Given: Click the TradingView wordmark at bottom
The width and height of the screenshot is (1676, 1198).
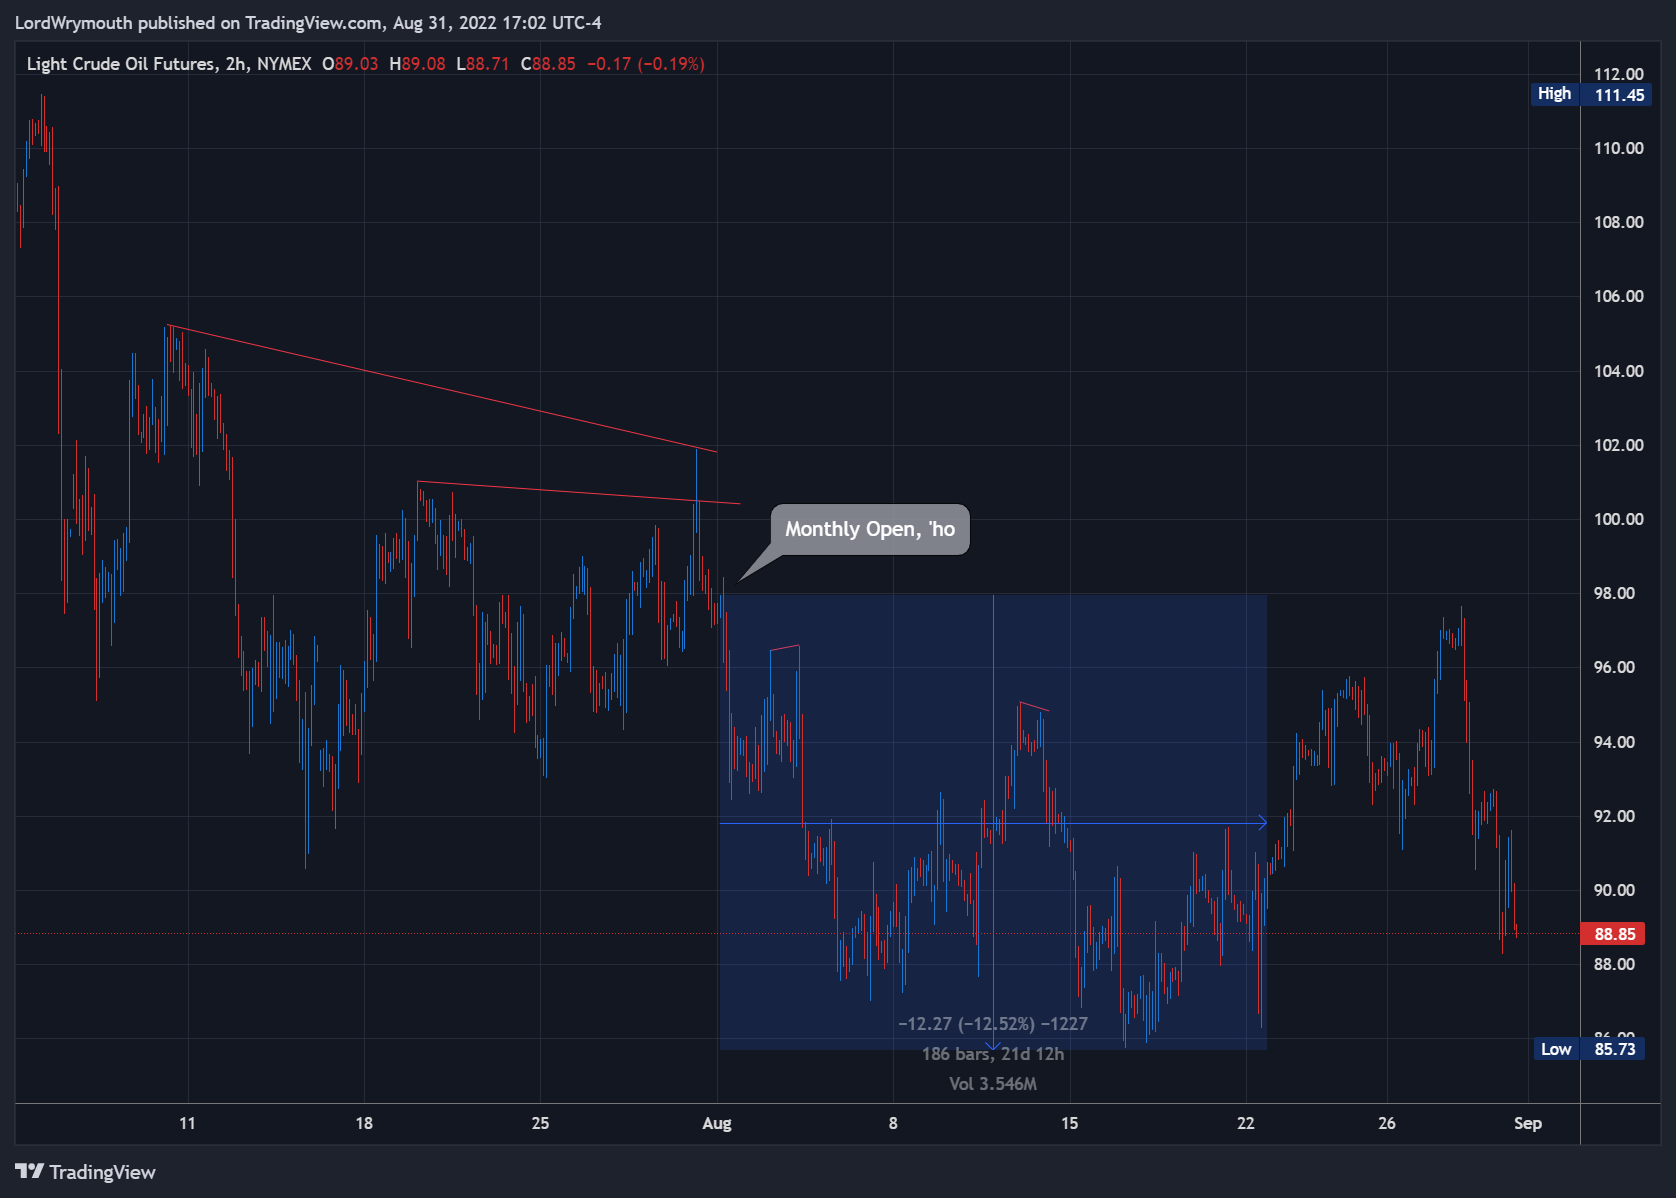Looking at the screenshot, I should tap(102, 1172).
